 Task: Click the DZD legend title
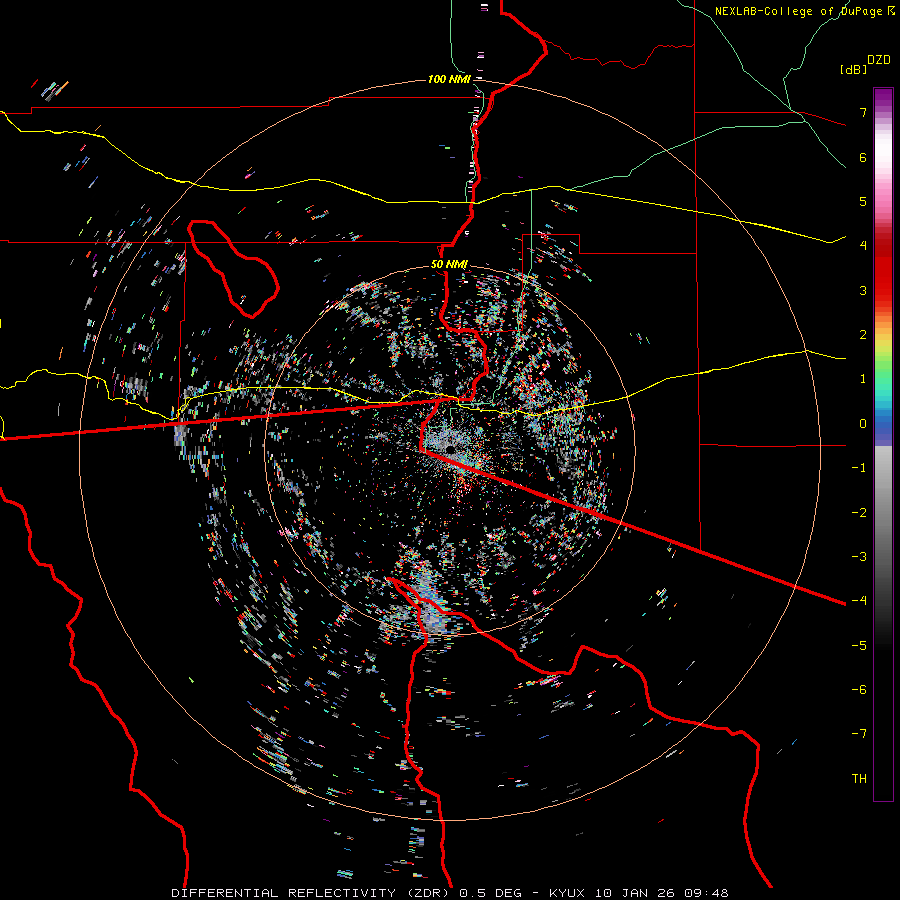point(879,60)
